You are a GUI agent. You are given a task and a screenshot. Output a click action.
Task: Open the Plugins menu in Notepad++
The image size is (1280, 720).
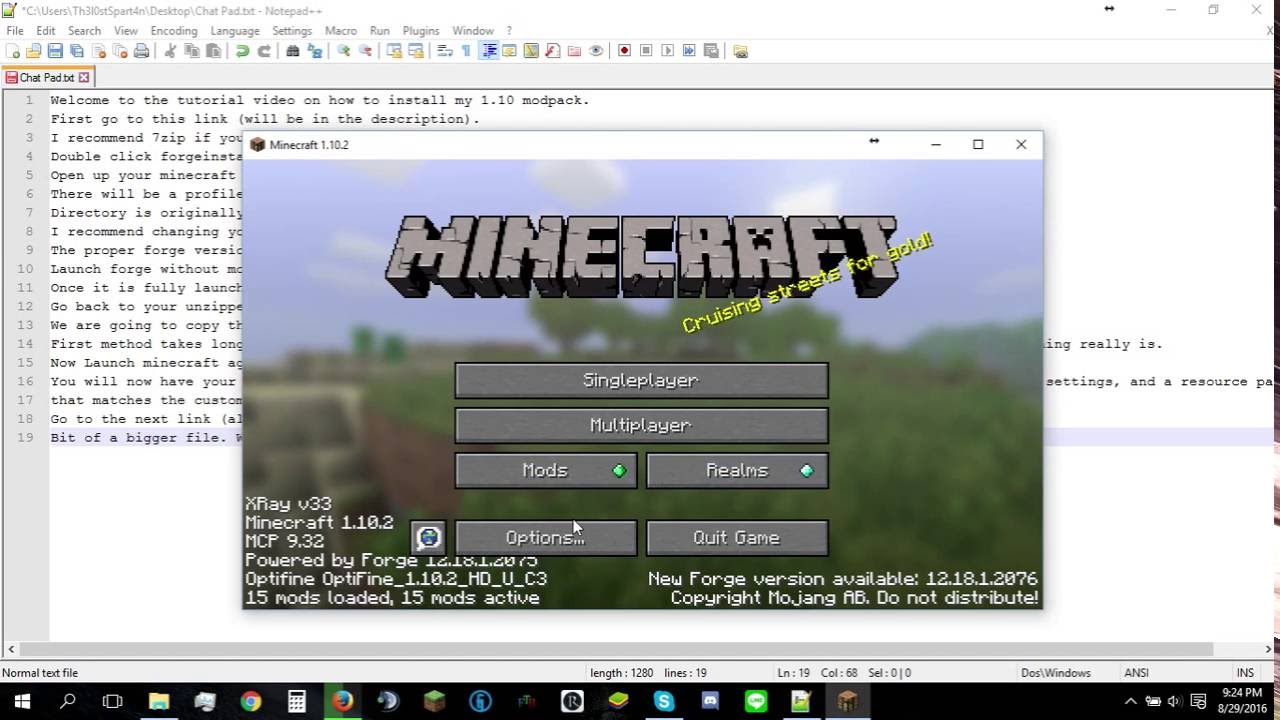(x=421, y=31)
